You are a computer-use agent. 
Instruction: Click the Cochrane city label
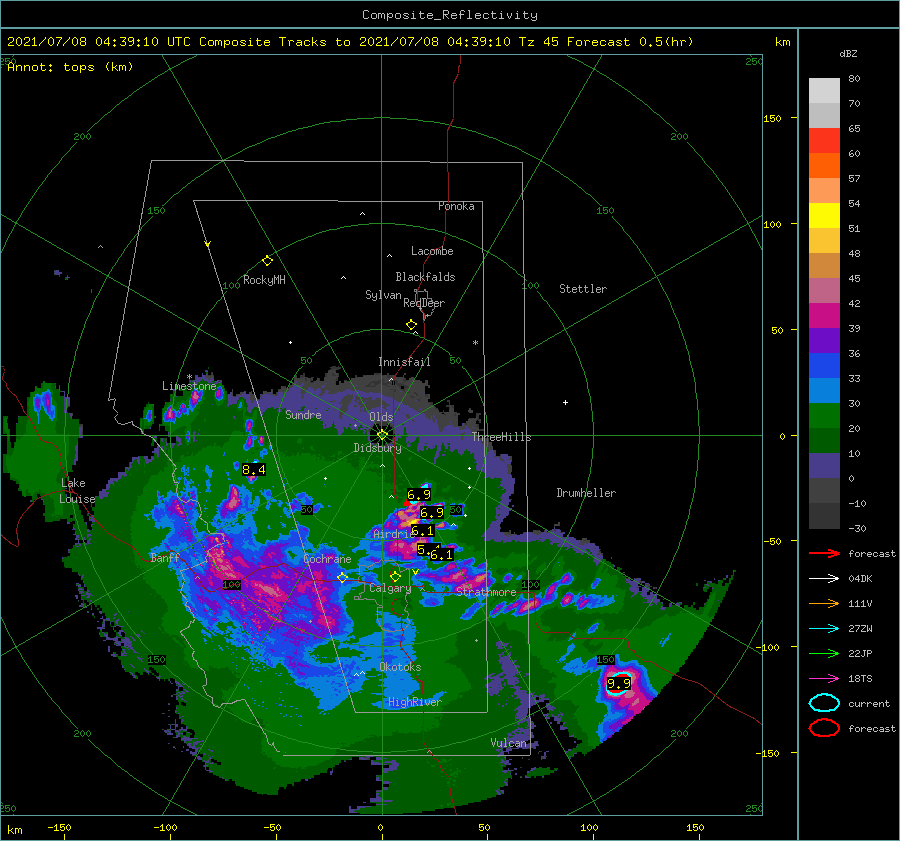pos(327,559)
